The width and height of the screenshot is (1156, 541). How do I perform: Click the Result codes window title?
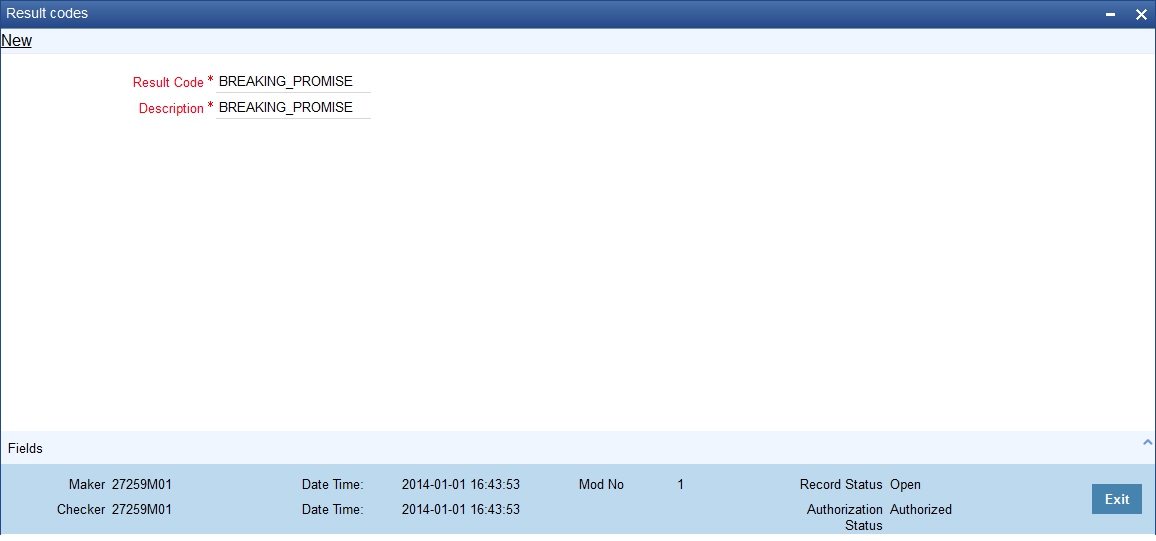click(x=47, y=13)
